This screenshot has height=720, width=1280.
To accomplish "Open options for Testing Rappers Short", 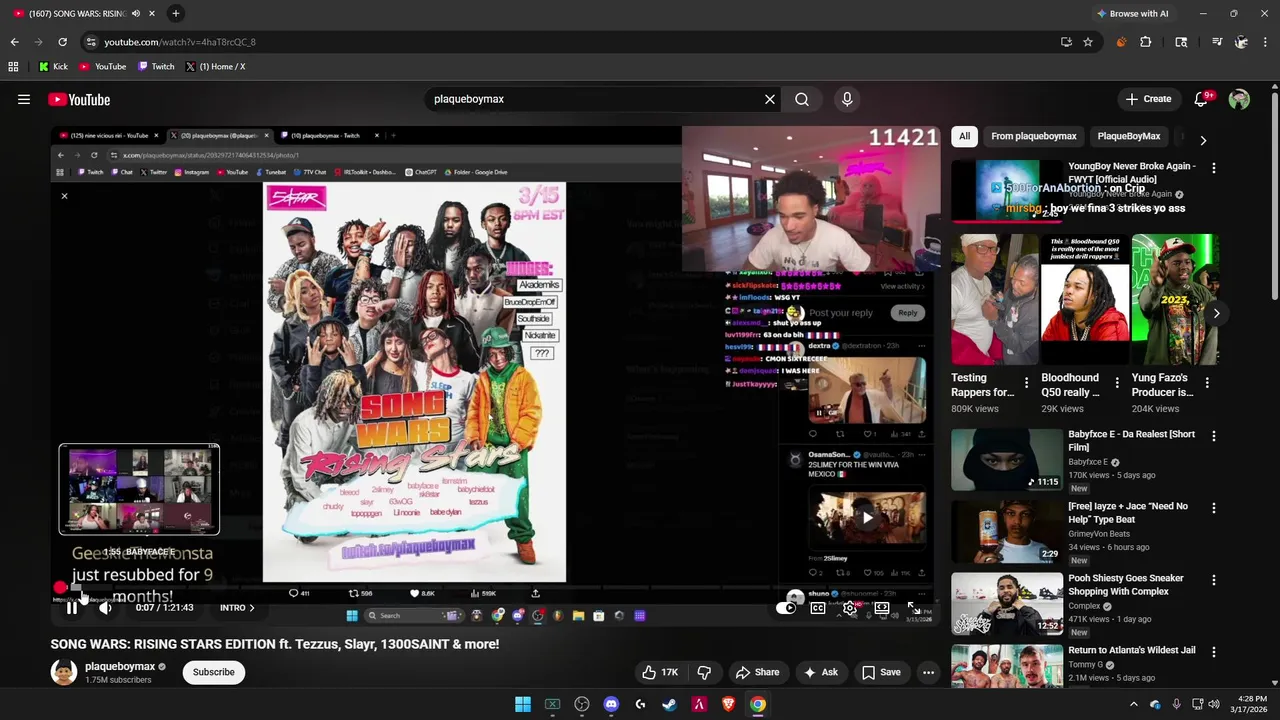I will 1026,383.
